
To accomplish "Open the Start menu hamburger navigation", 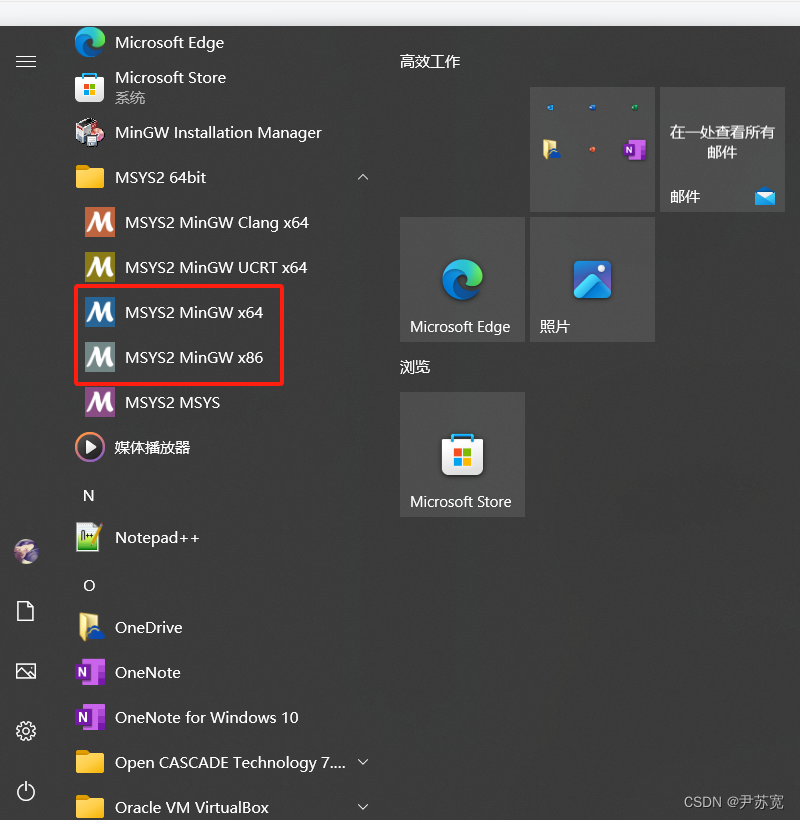I will click(x=26, y=61).
